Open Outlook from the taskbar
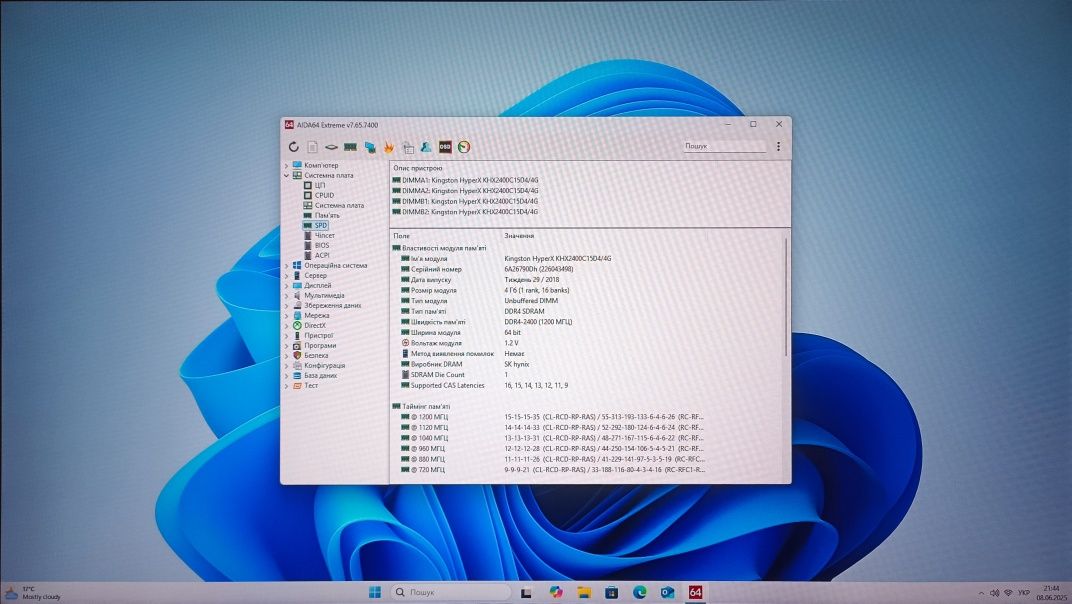The height and width of the screenshot is (604, 1072). (x=667, y=592)
